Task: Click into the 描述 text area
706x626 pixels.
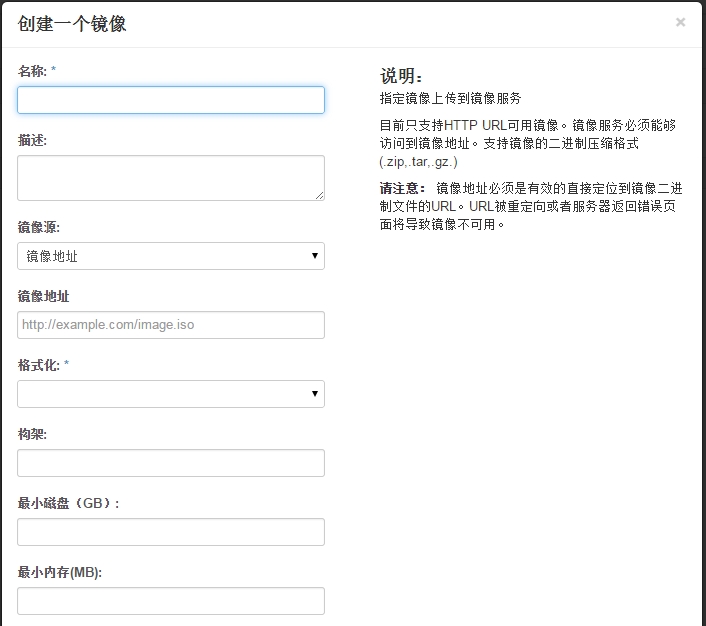Action: (171, 178)
